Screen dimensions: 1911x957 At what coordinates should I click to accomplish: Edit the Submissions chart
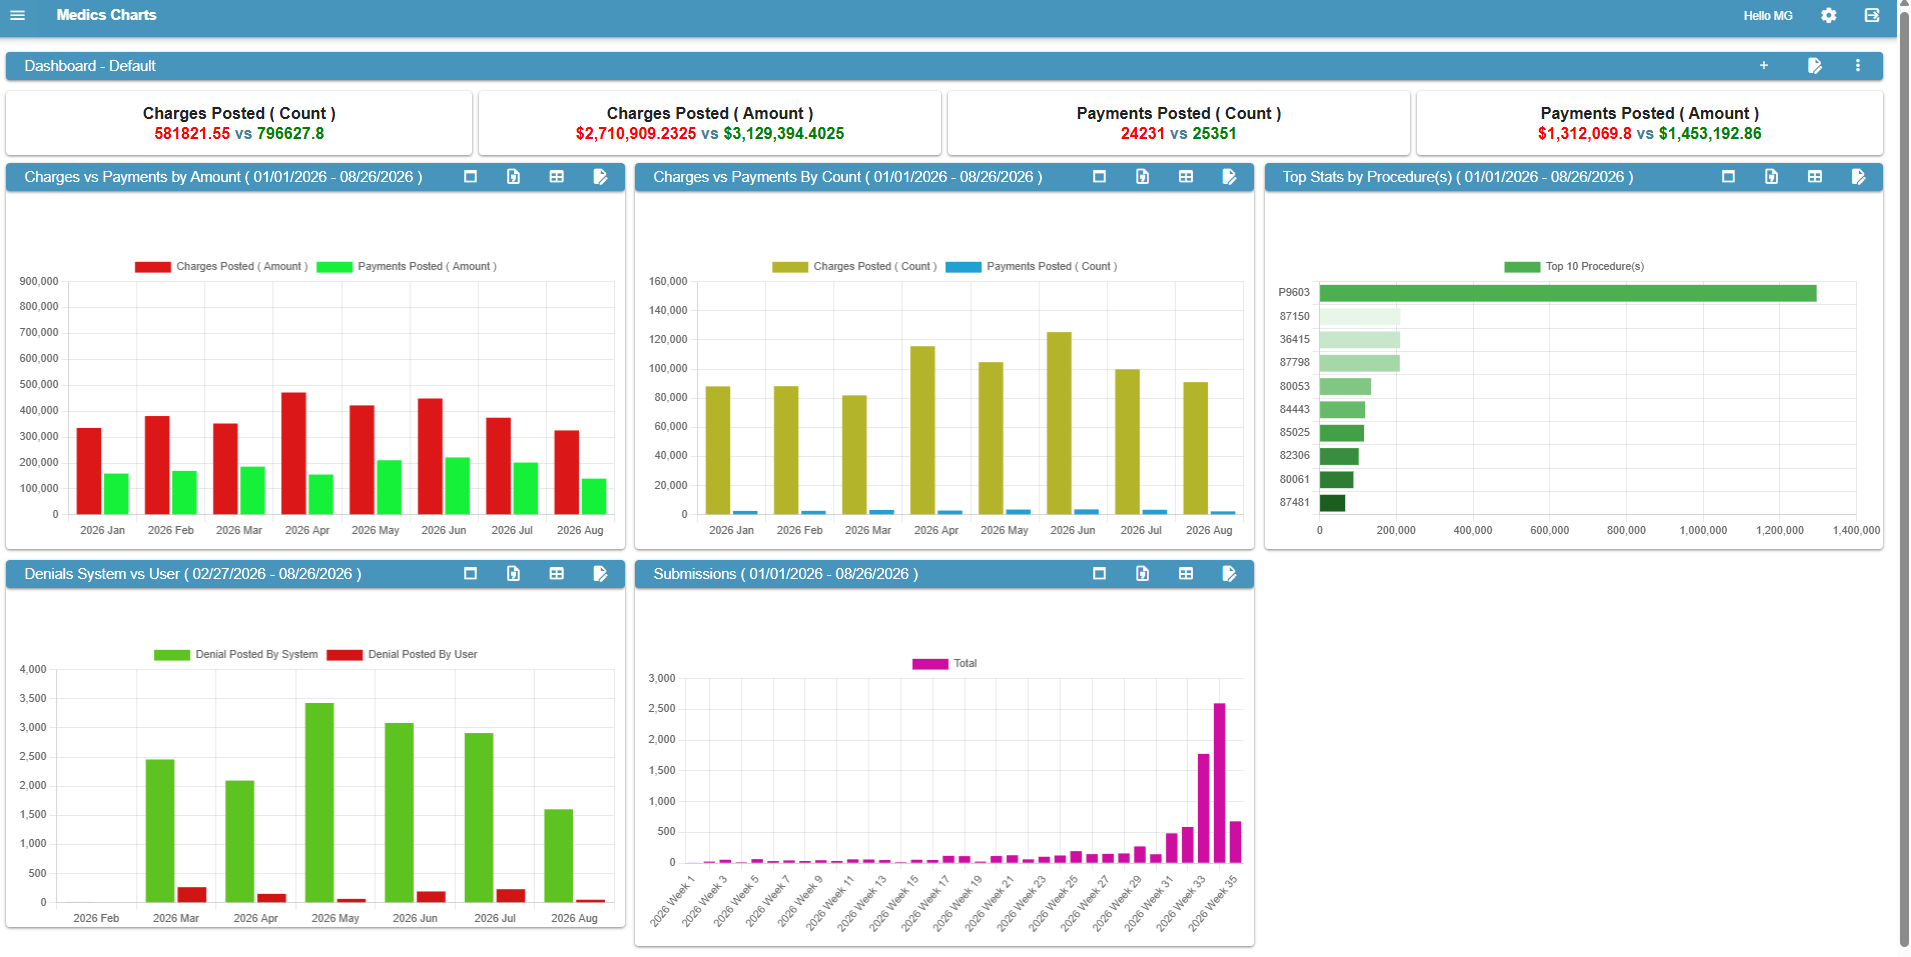pyautogui.click(x=1229, y=574)
